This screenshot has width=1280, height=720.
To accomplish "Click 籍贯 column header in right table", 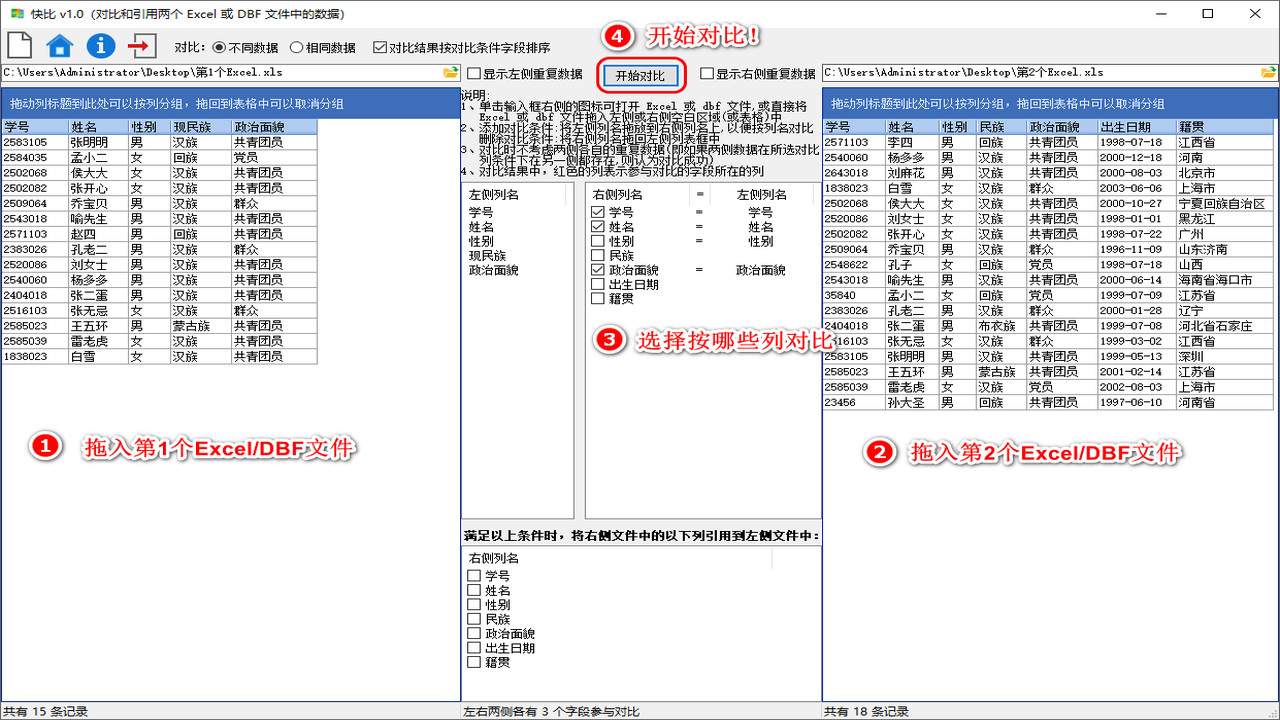I will (x=1225, y=127).
